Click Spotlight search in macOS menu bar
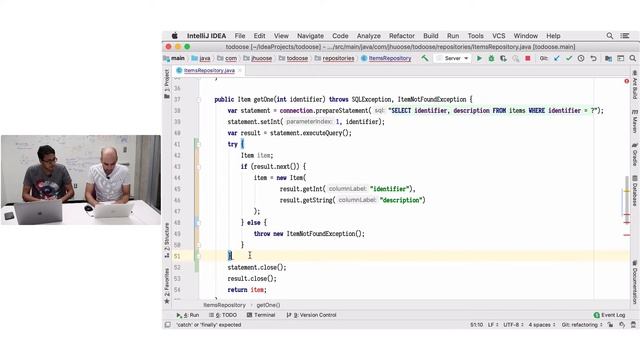Image resolution: width=640 pixels, height=360 pixels. [x=609, y=36]
